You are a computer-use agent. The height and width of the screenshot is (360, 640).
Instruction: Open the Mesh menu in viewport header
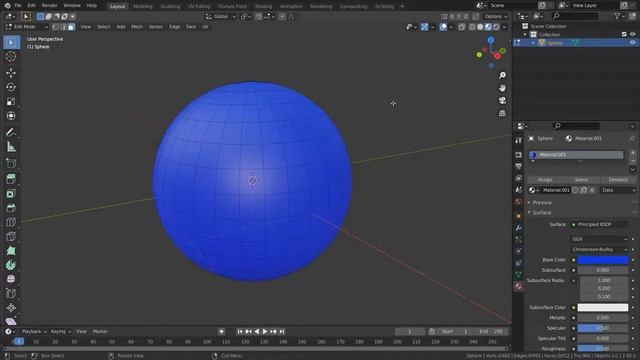pyautogui.click(x=137, y=27)
